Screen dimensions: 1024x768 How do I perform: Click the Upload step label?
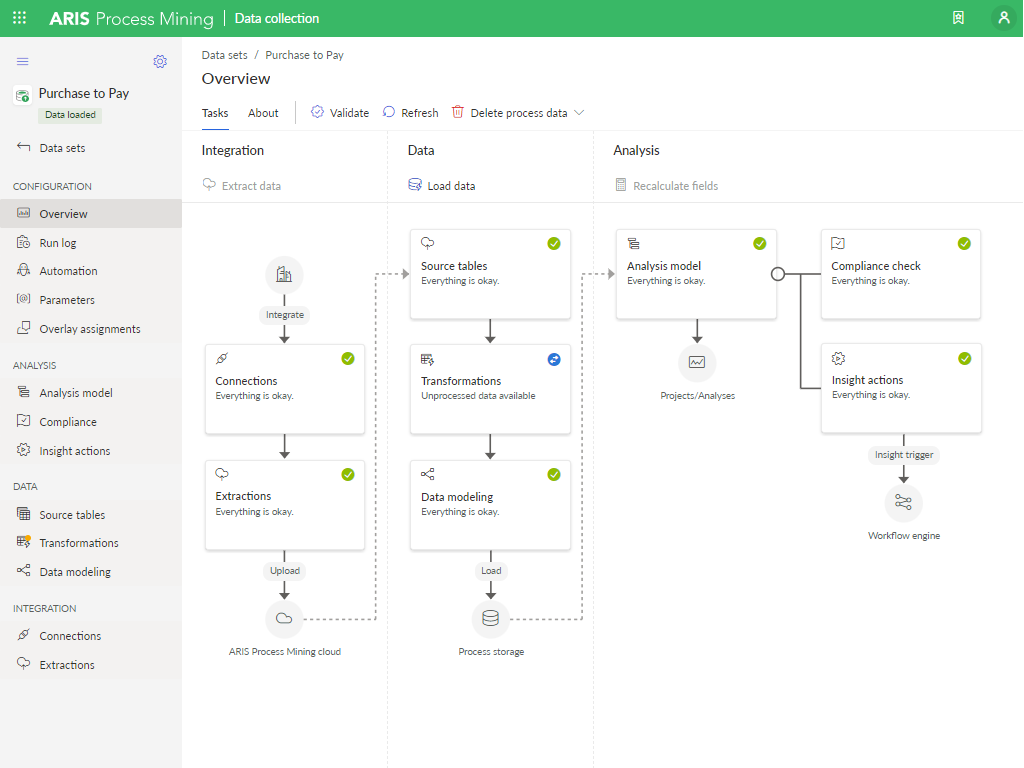pos(285,571)
